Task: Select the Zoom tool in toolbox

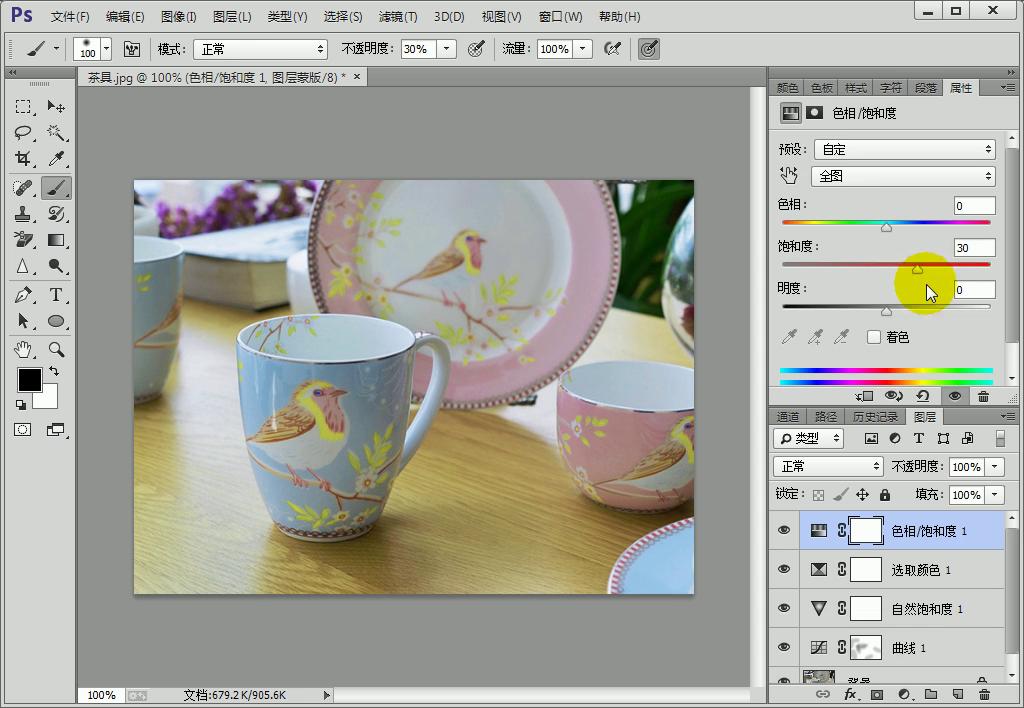Action: click(56, 349)
